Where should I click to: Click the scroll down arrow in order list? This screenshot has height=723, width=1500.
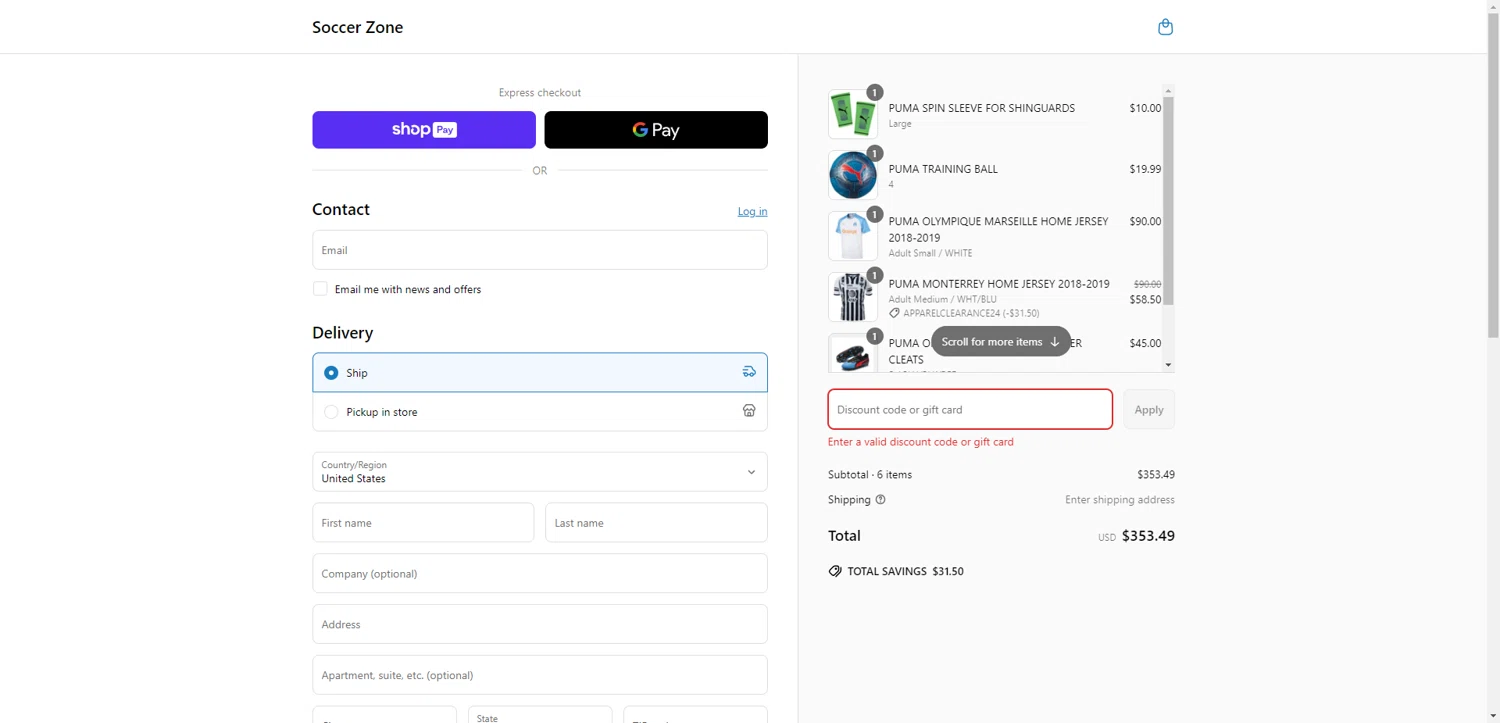(x=1168, y=366)
